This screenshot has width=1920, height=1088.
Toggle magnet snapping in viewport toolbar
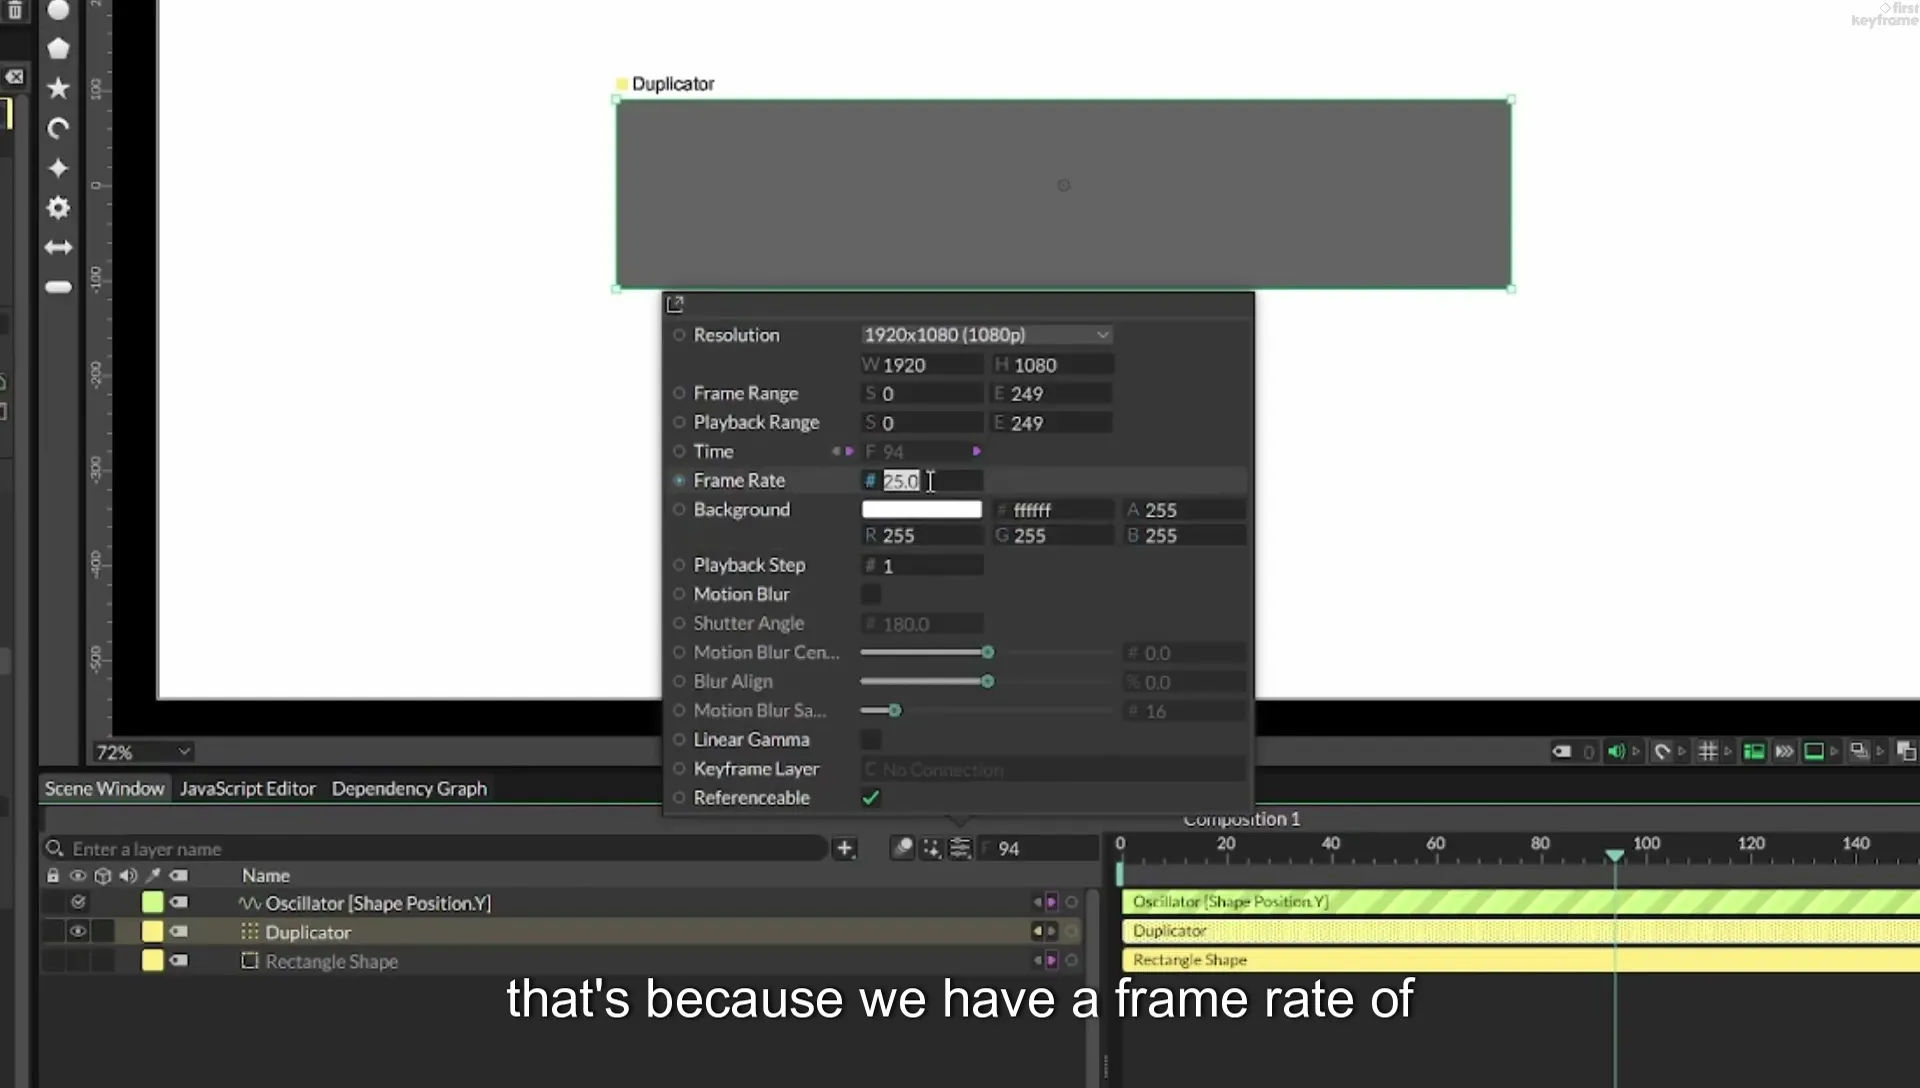[x=1661, y=752]
